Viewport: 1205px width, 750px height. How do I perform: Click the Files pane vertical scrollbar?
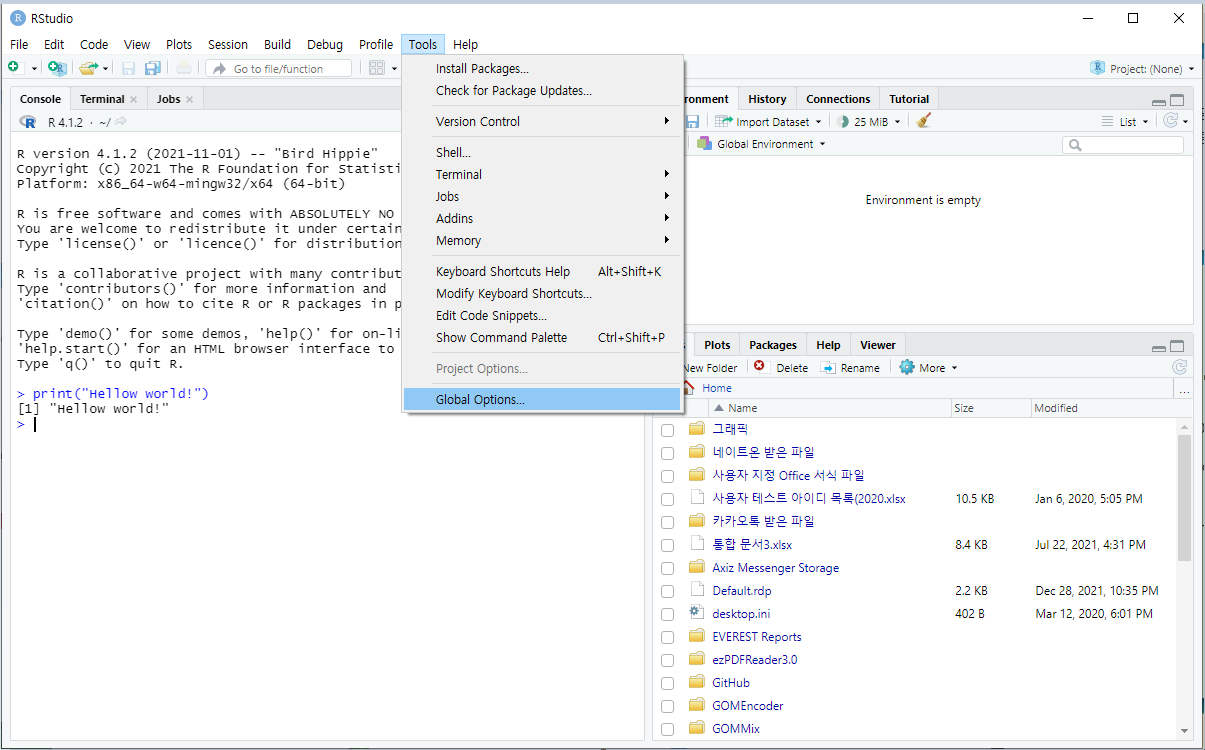pos(1185,498)
